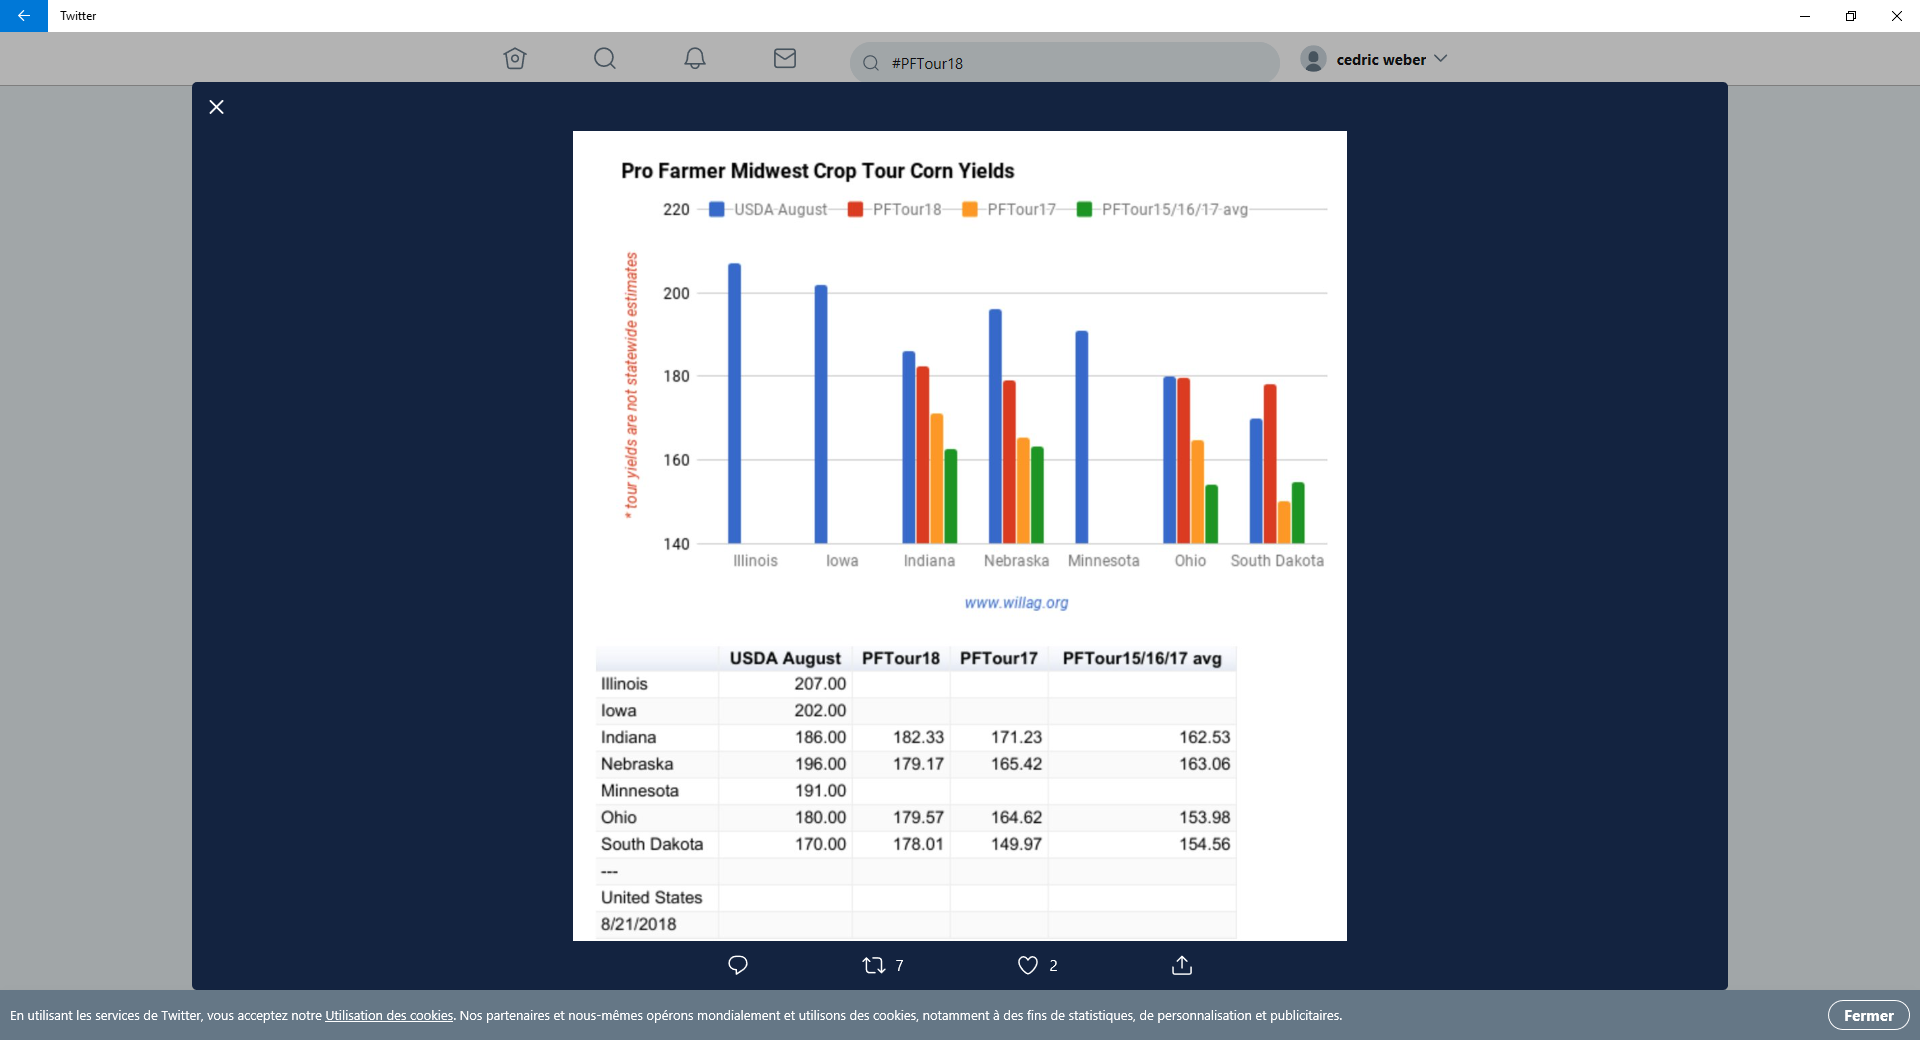Like the tweet with heart icon
Viewport: 1920px width, 1040px height.
pyautogui.click(x=1027, y=965)
